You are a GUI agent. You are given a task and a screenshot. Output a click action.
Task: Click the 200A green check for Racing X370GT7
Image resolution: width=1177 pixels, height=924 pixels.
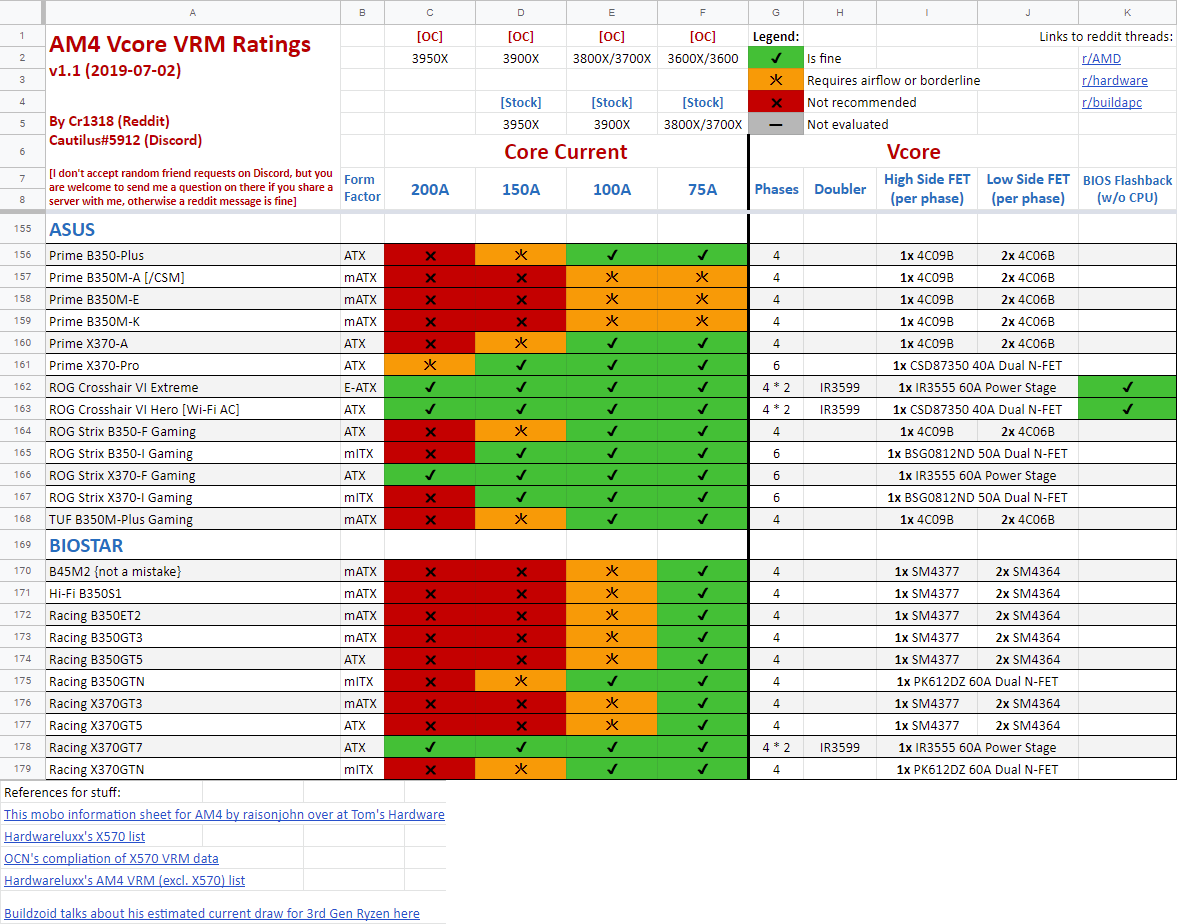click(x=429, y=747)
